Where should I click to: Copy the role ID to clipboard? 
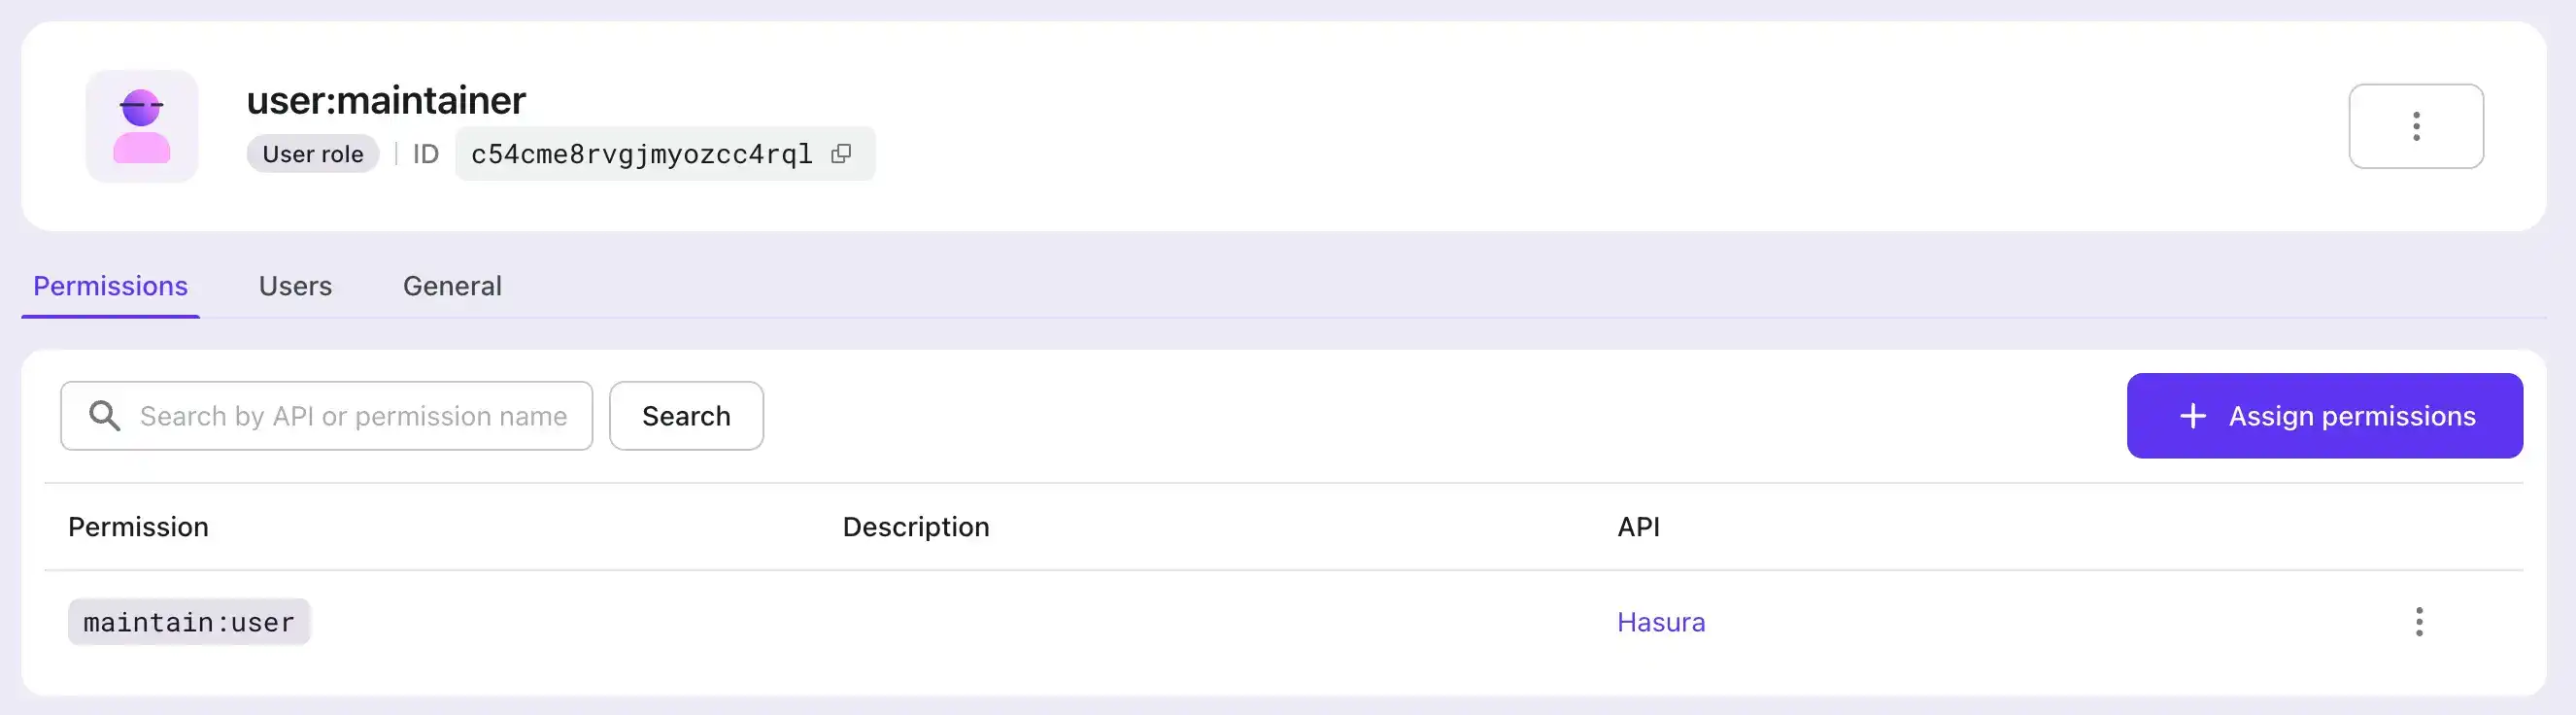click(841, 154)
